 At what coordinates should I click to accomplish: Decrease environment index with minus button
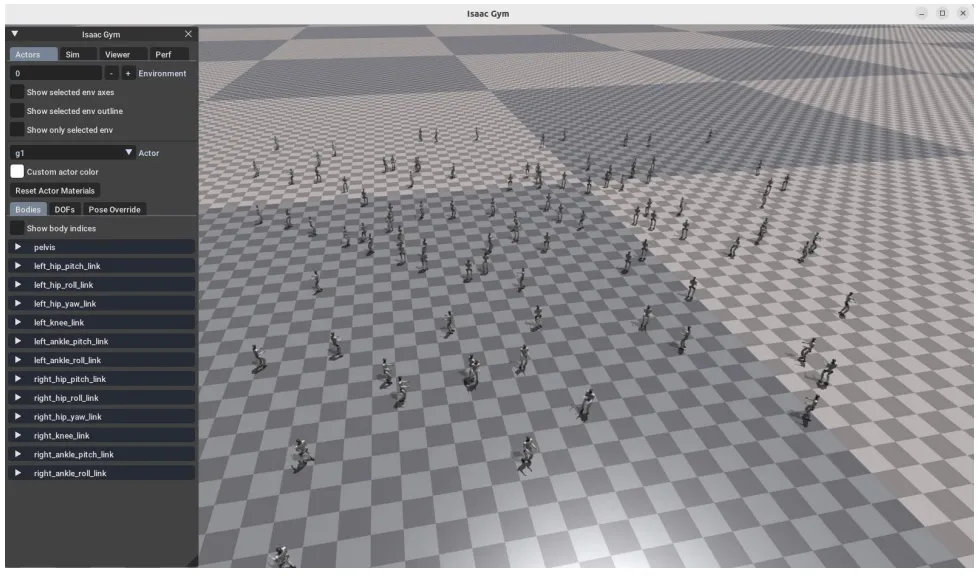click(111, 73)
